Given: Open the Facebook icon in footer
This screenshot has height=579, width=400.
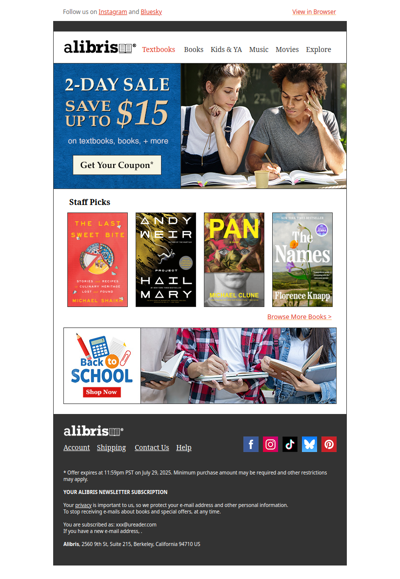Looking at the screenshot, I should (251, 444).
